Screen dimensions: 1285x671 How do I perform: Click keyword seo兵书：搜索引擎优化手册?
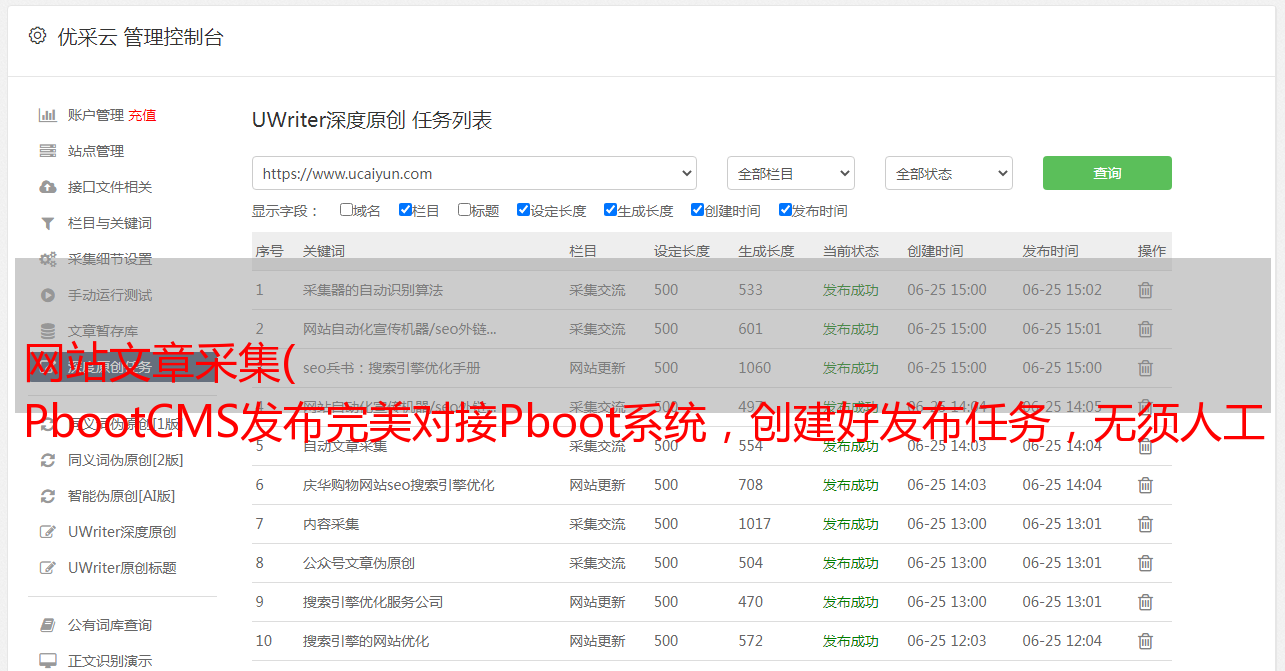point(392,368)
